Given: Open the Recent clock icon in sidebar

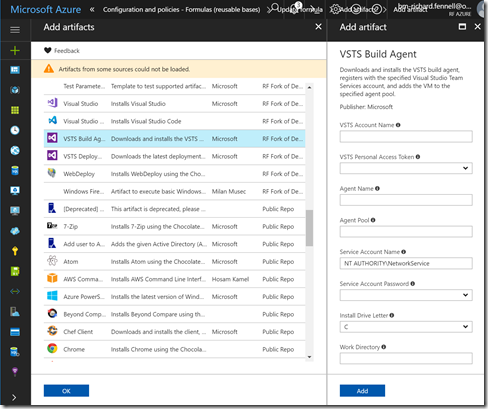Looking at the screenshot, I should click(x=15, y=130).
